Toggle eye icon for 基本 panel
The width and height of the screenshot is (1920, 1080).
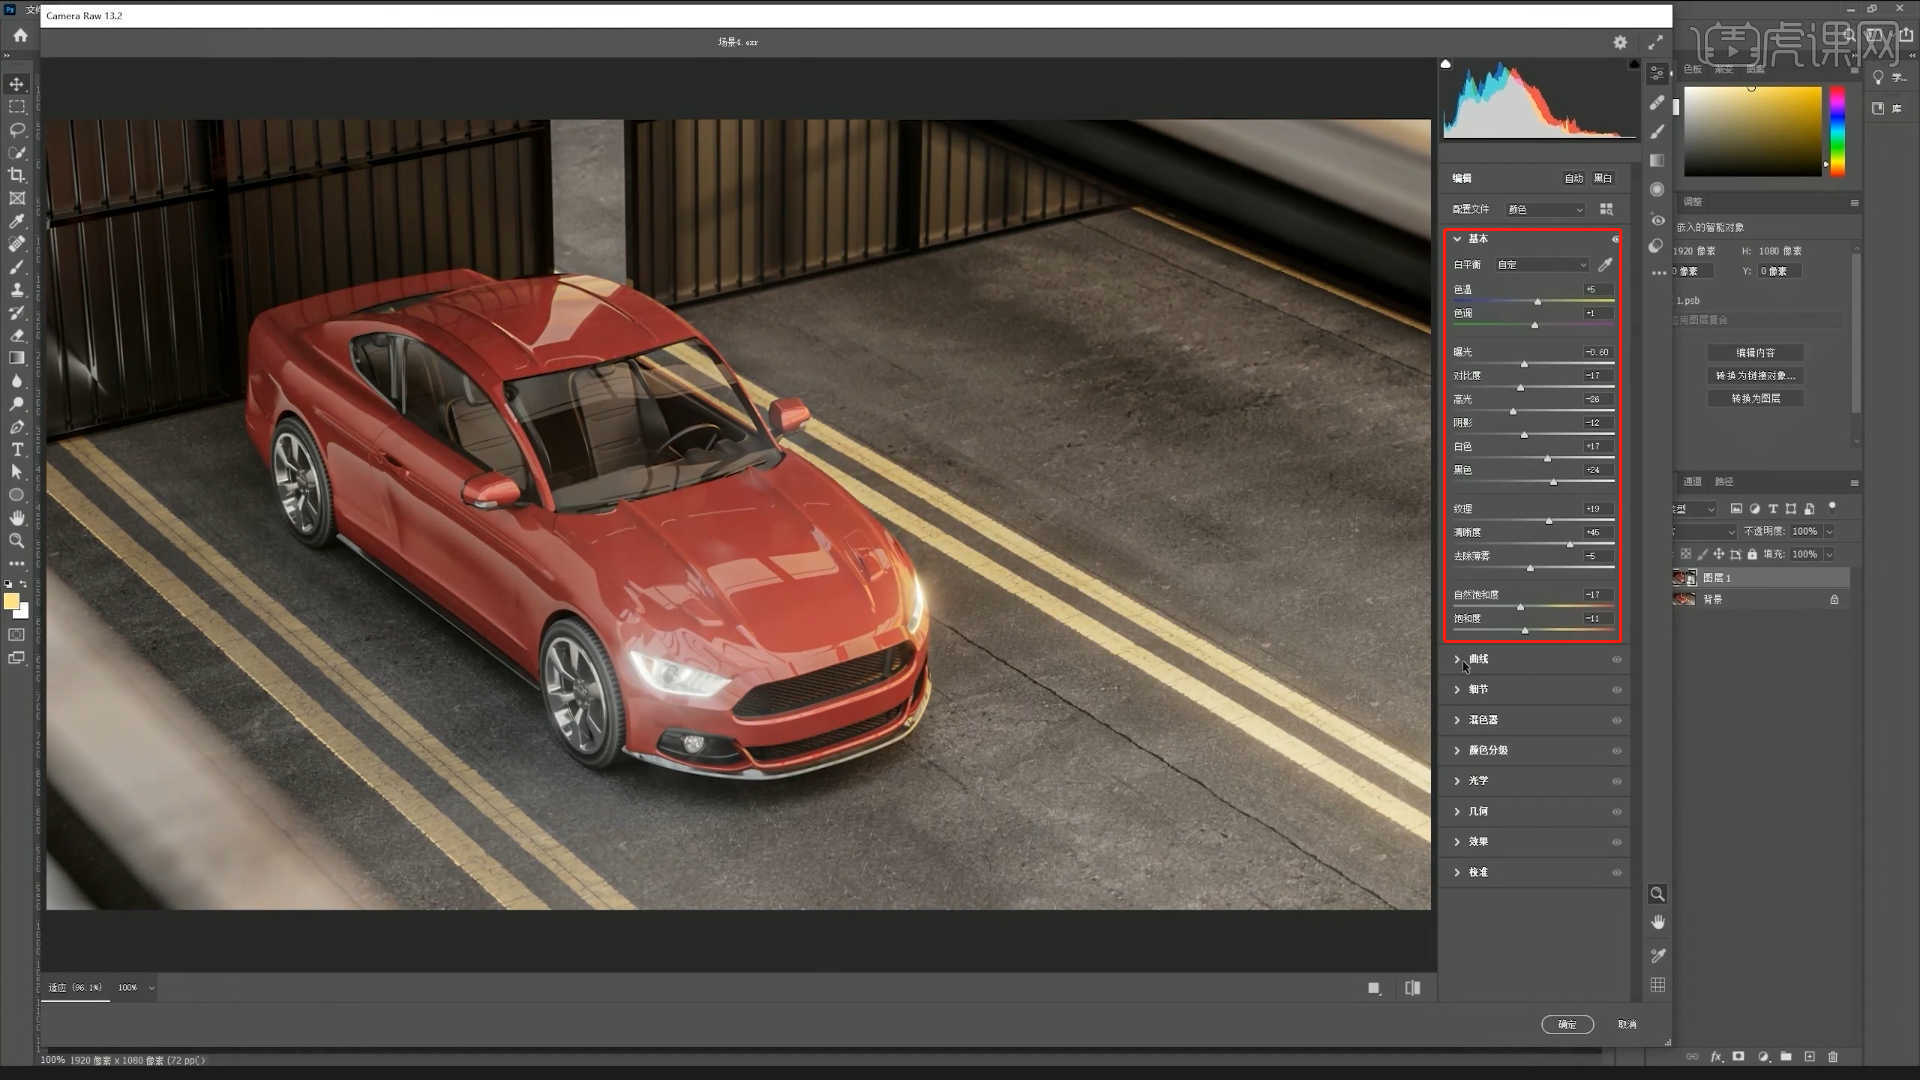(1614, 239)
